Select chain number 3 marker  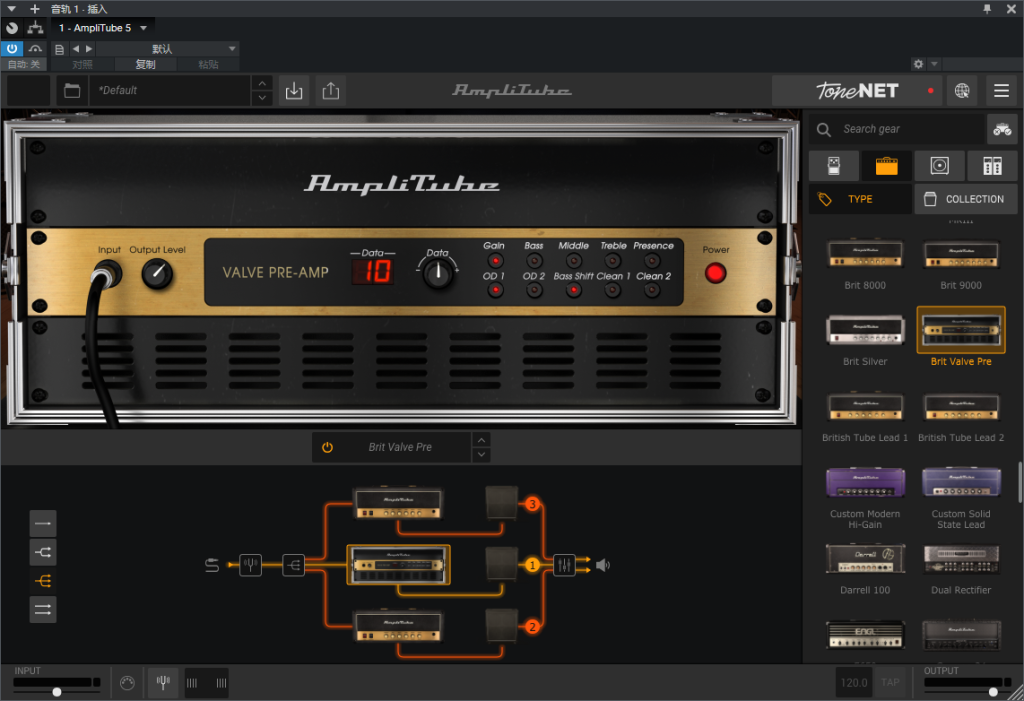532,504
